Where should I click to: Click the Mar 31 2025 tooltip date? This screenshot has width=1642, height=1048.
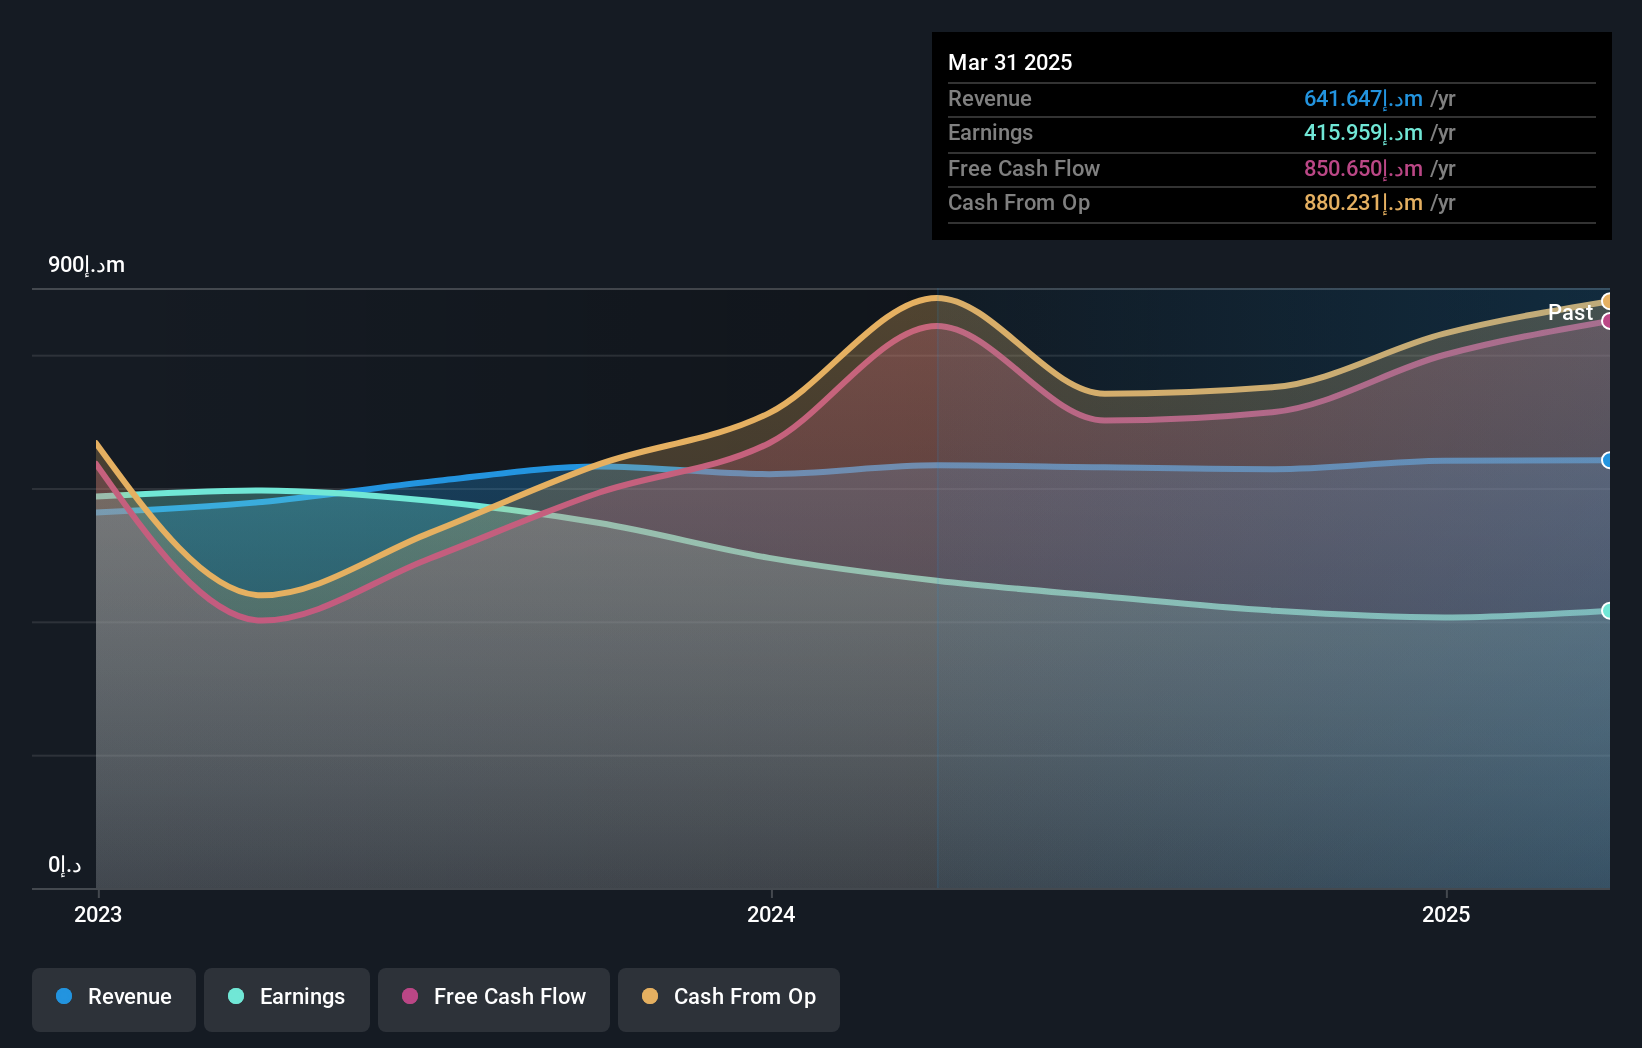(1010, 62)
